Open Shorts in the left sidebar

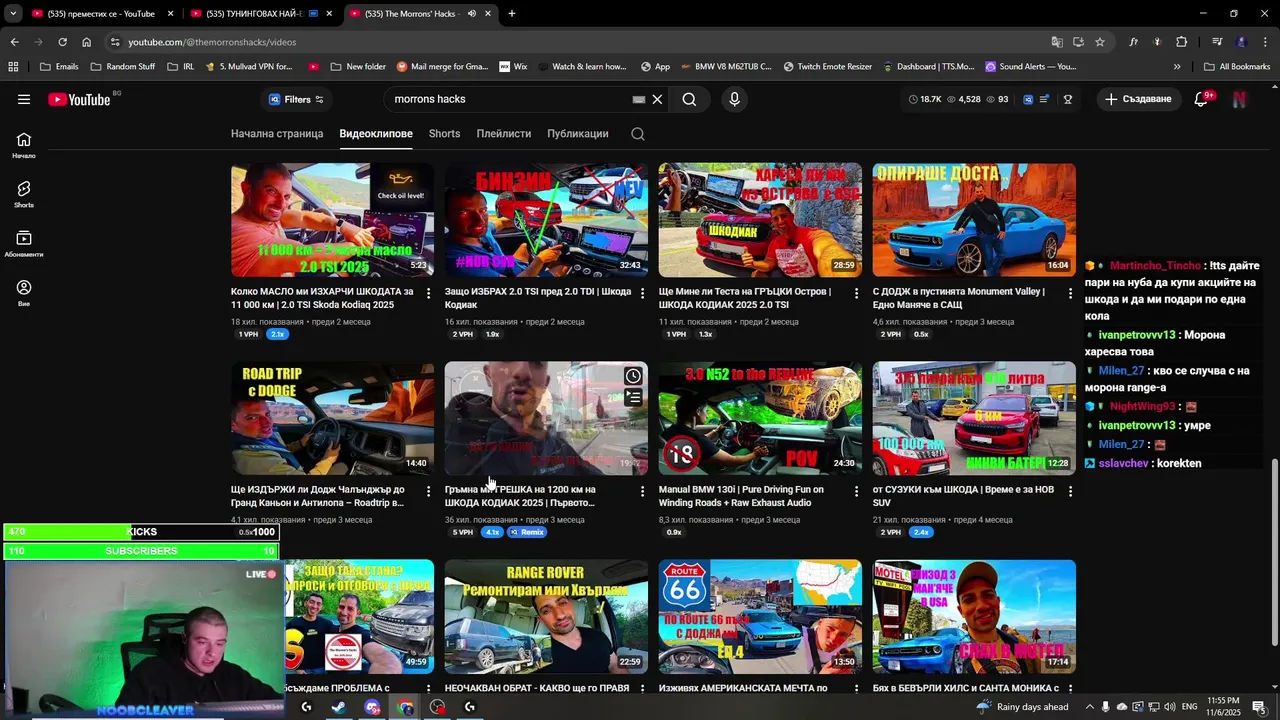click(x=24, y=194)
